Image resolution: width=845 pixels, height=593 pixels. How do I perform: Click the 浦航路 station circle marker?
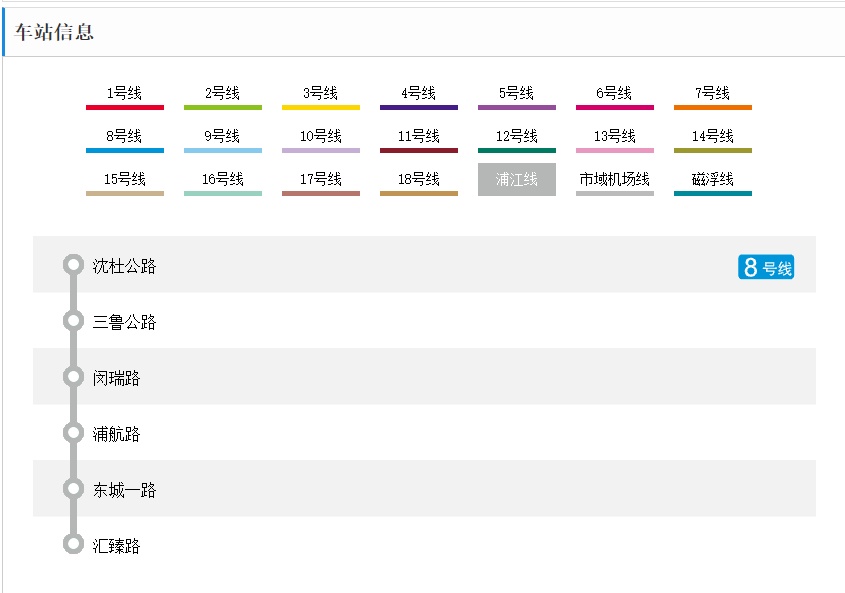tap(73, 433)
